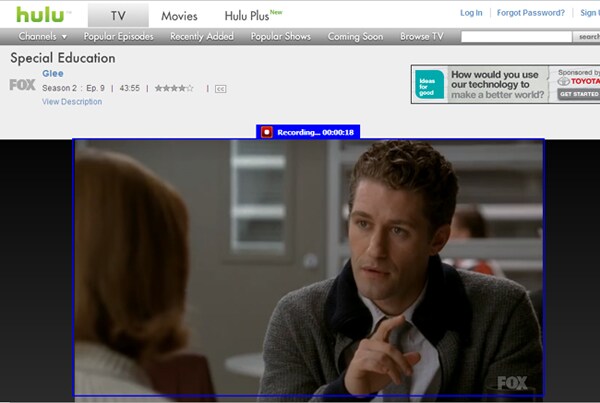600x403 pixels.
Task: Open Browse TV
Action: (422, 36)
